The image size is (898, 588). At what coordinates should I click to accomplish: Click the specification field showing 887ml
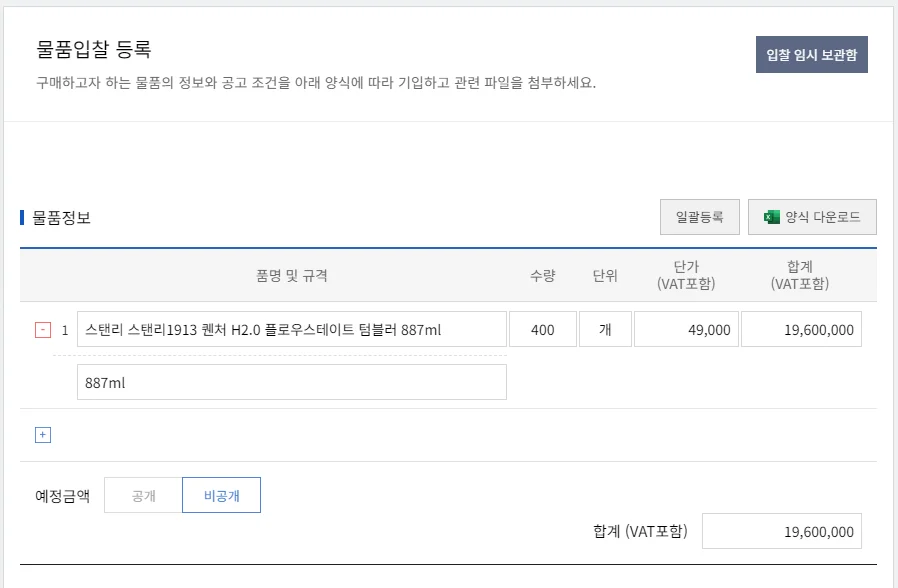[292, 381]
